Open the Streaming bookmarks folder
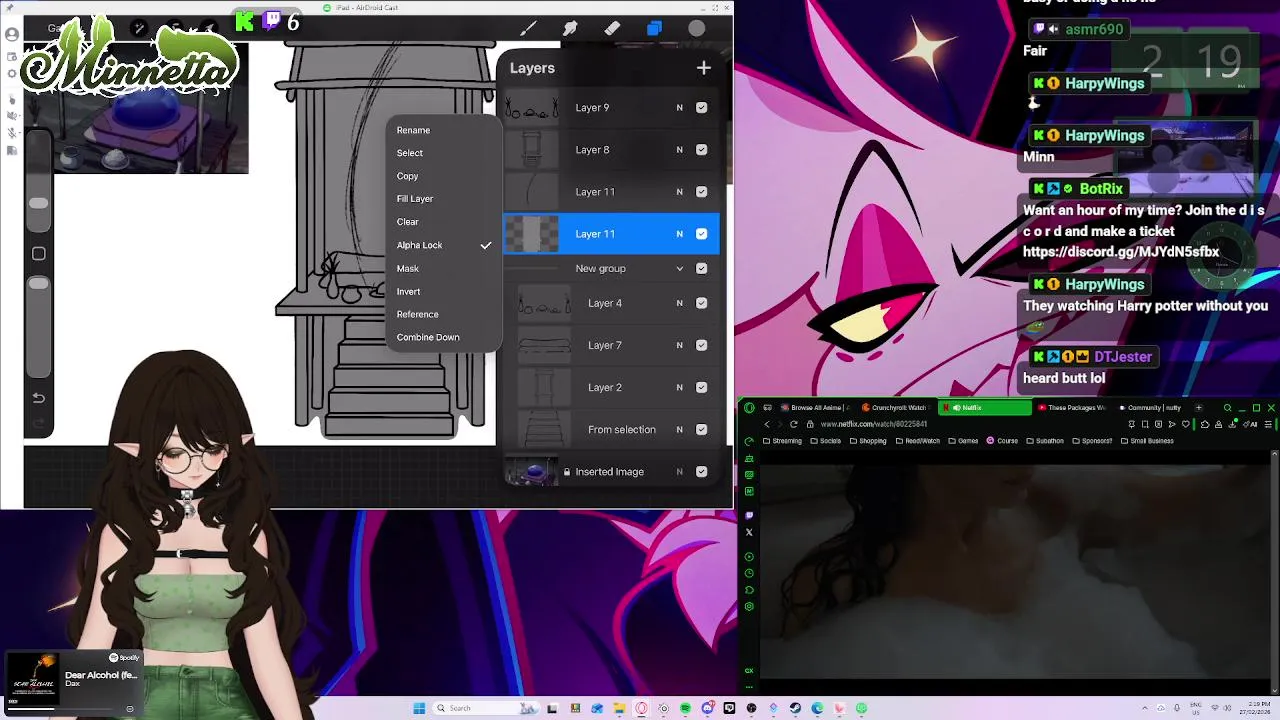Image resolution: width=1280 pixels, height=720 pixels. tap(782, 441)
